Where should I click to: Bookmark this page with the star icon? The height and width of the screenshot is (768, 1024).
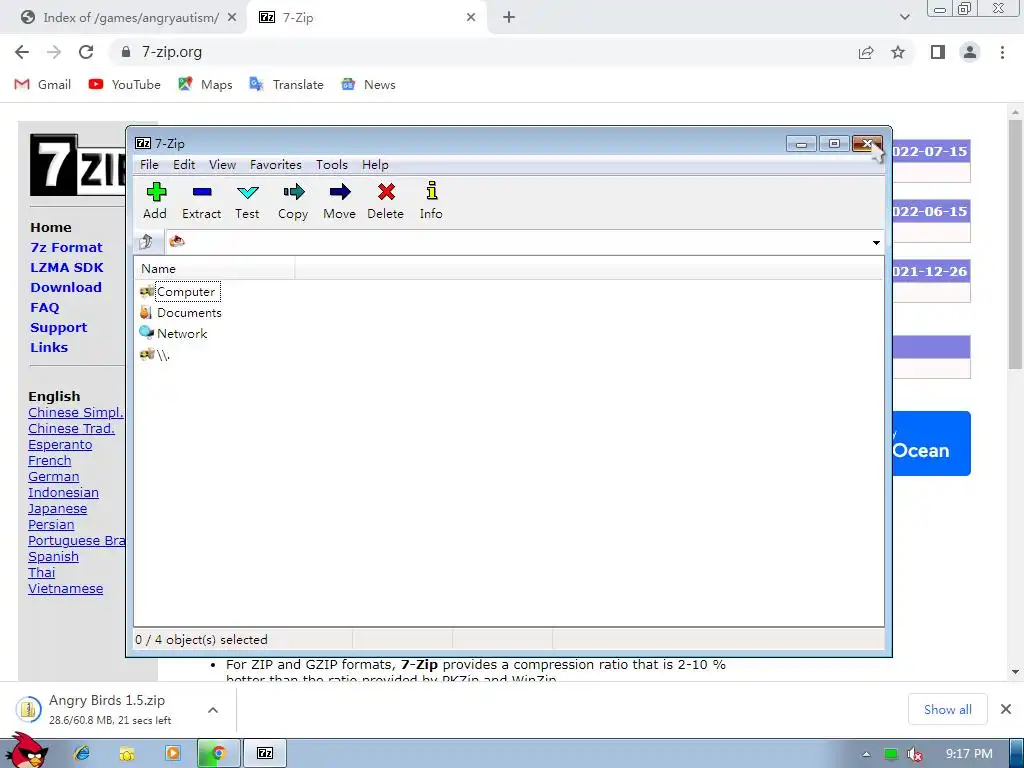pyautogui.click(x=898, y=52)
